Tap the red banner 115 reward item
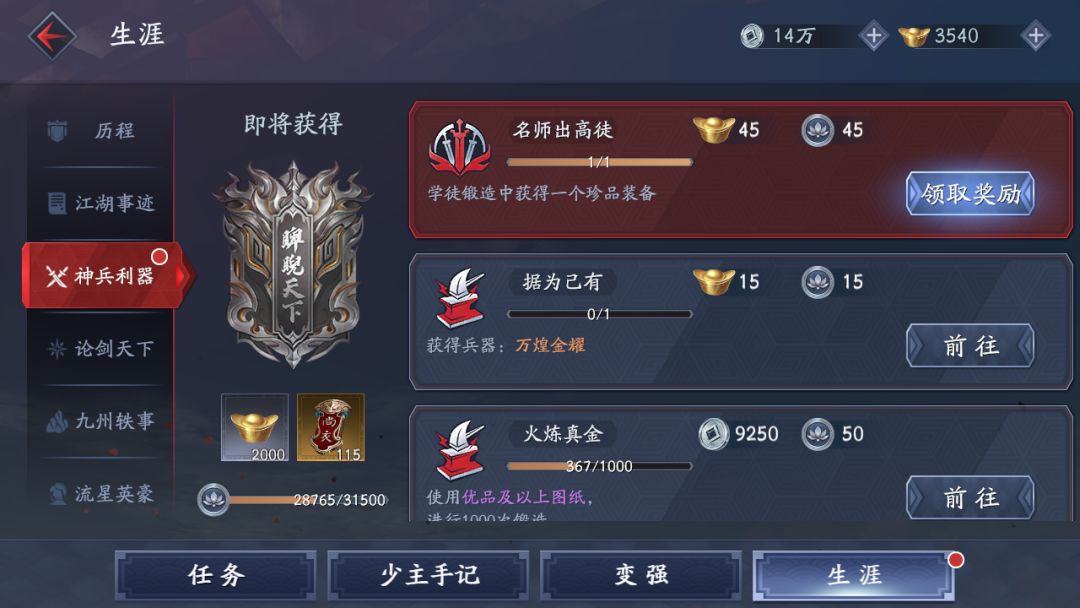 click(331, 427)
